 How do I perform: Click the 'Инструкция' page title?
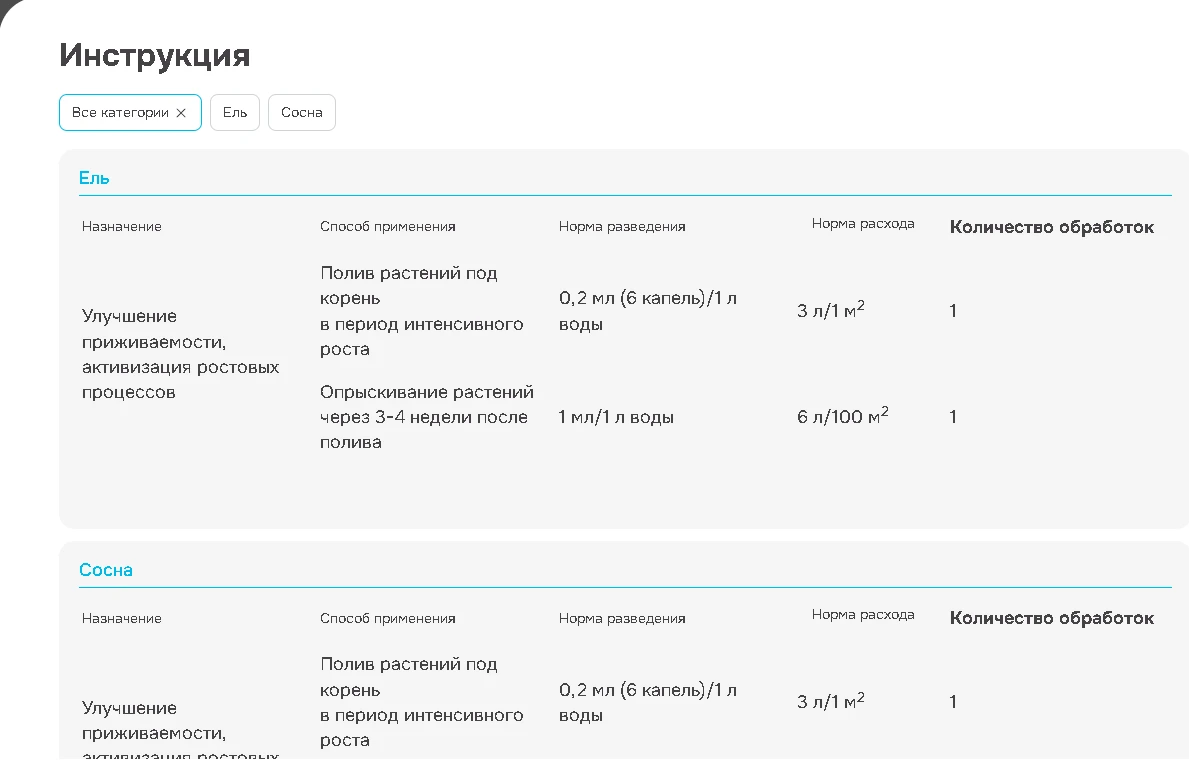pos(154,55)
